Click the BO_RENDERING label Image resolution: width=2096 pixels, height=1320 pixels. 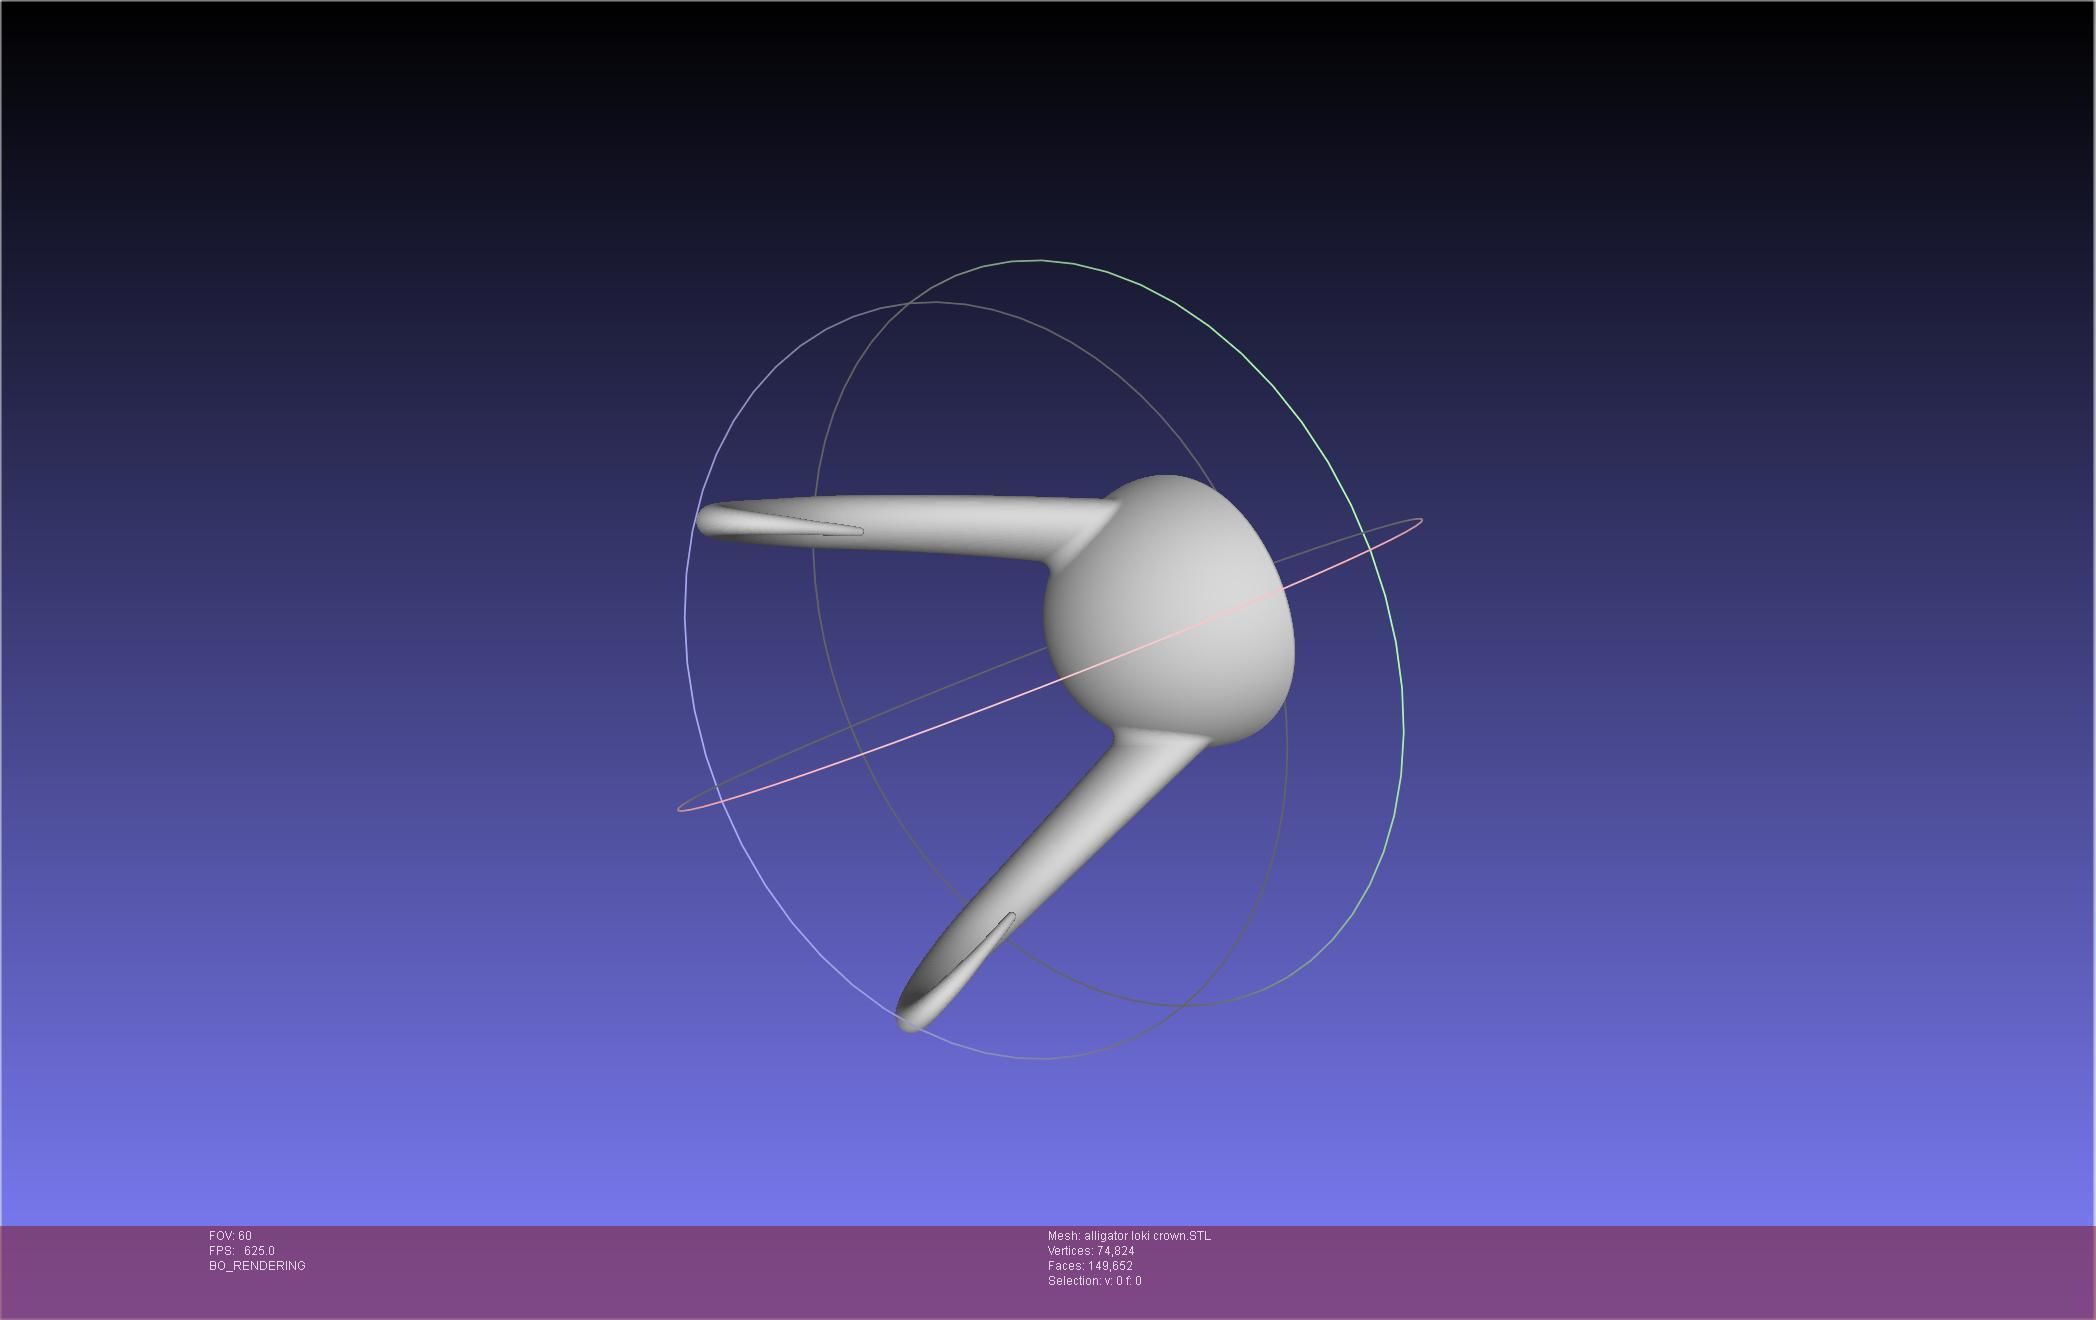click(x=257, y=1266)
